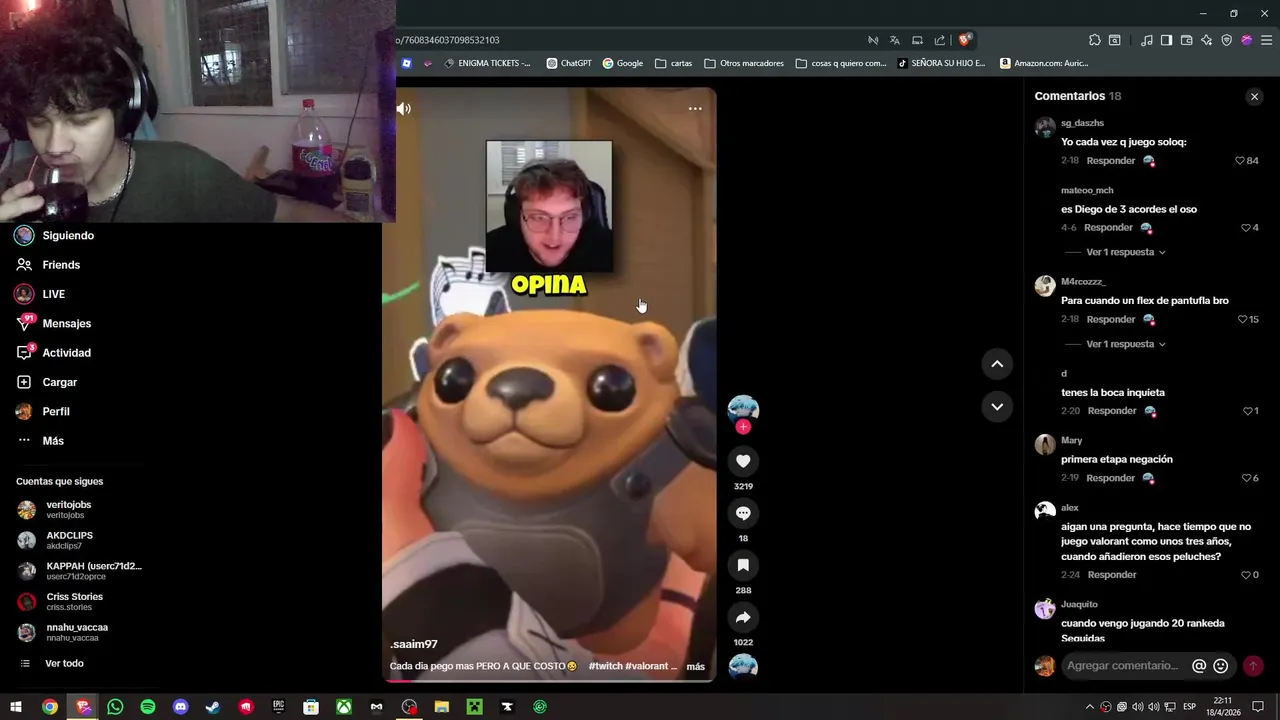Open the 'Otros marcadores' bookmark folder
This screenshot has height=720, width=1280.
coord(744,63)
